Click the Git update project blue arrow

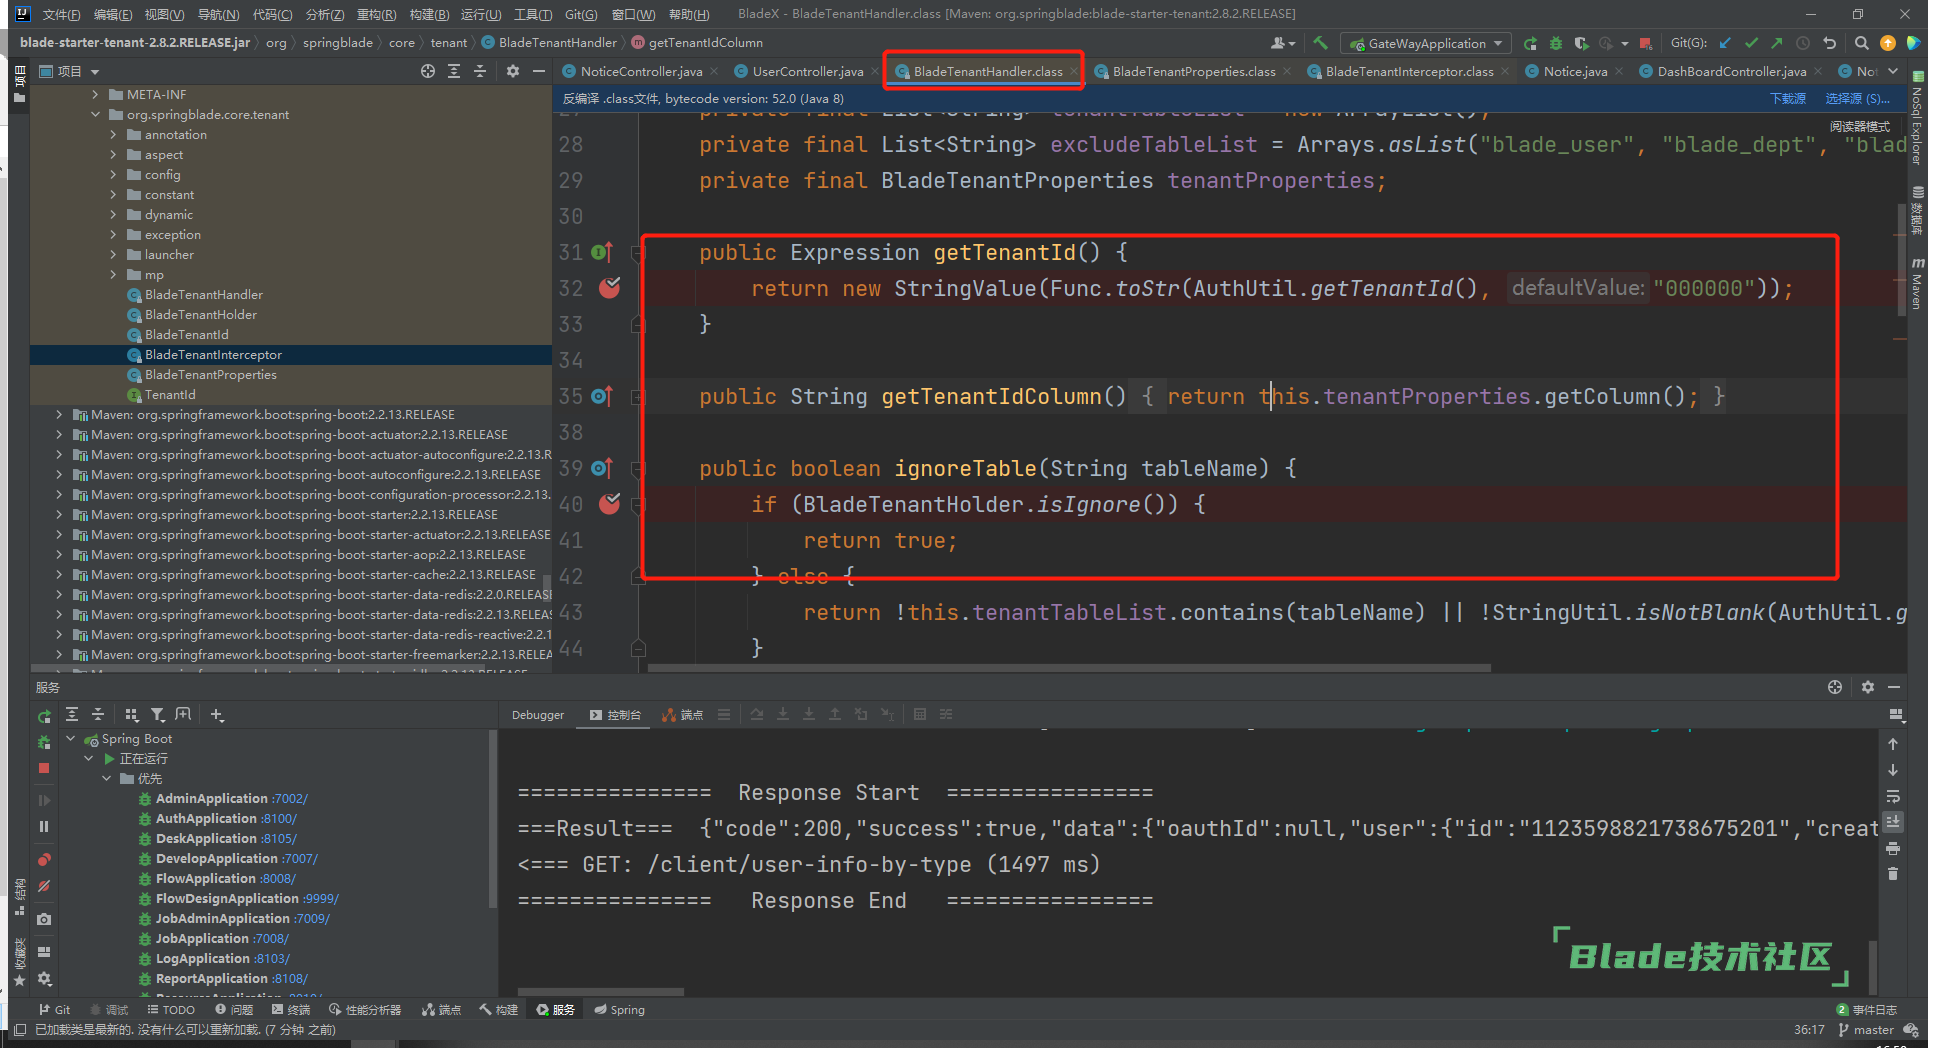[x=1725, y=43]
